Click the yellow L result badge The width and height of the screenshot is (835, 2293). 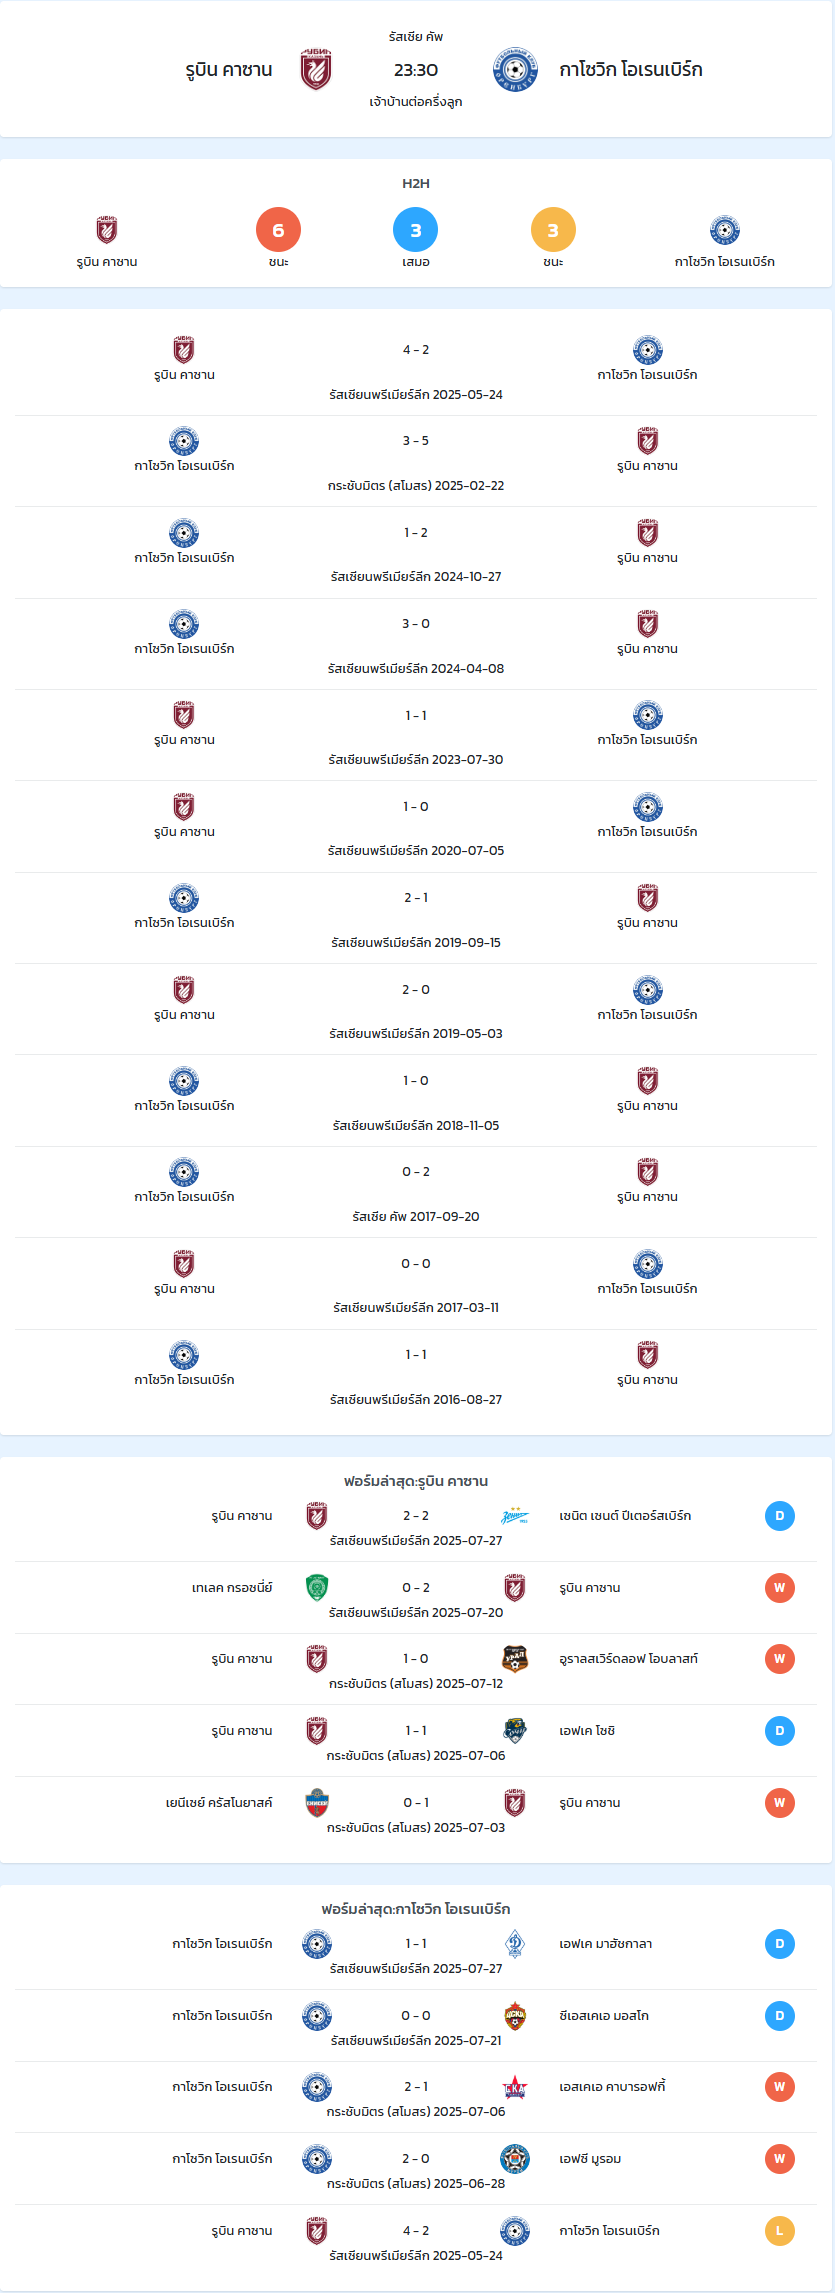(x=780, y=2231)
